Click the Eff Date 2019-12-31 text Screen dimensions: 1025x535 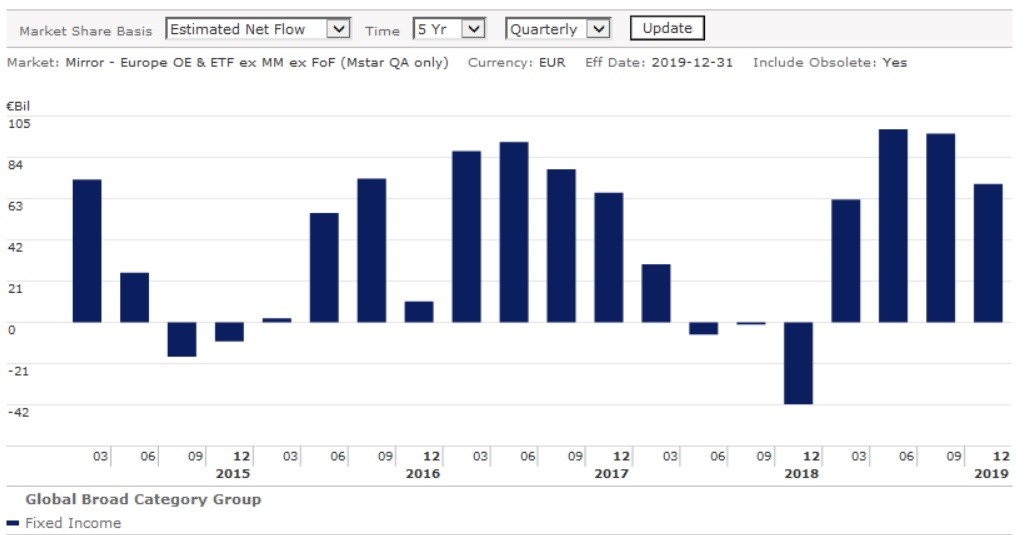click(x=659, y=63)
